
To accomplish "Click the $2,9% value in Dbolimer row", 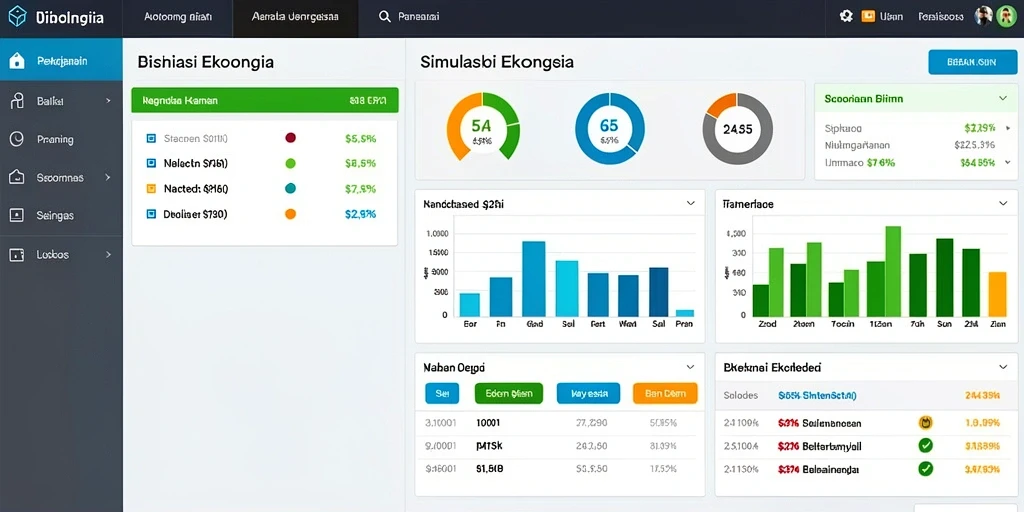I will (360, 214).
